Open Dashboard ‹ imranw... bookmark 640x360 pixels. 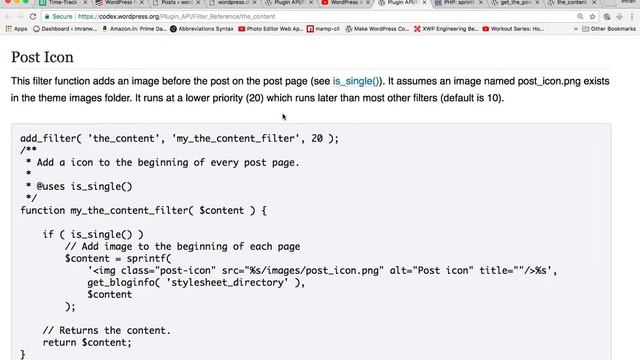(65, 29)
